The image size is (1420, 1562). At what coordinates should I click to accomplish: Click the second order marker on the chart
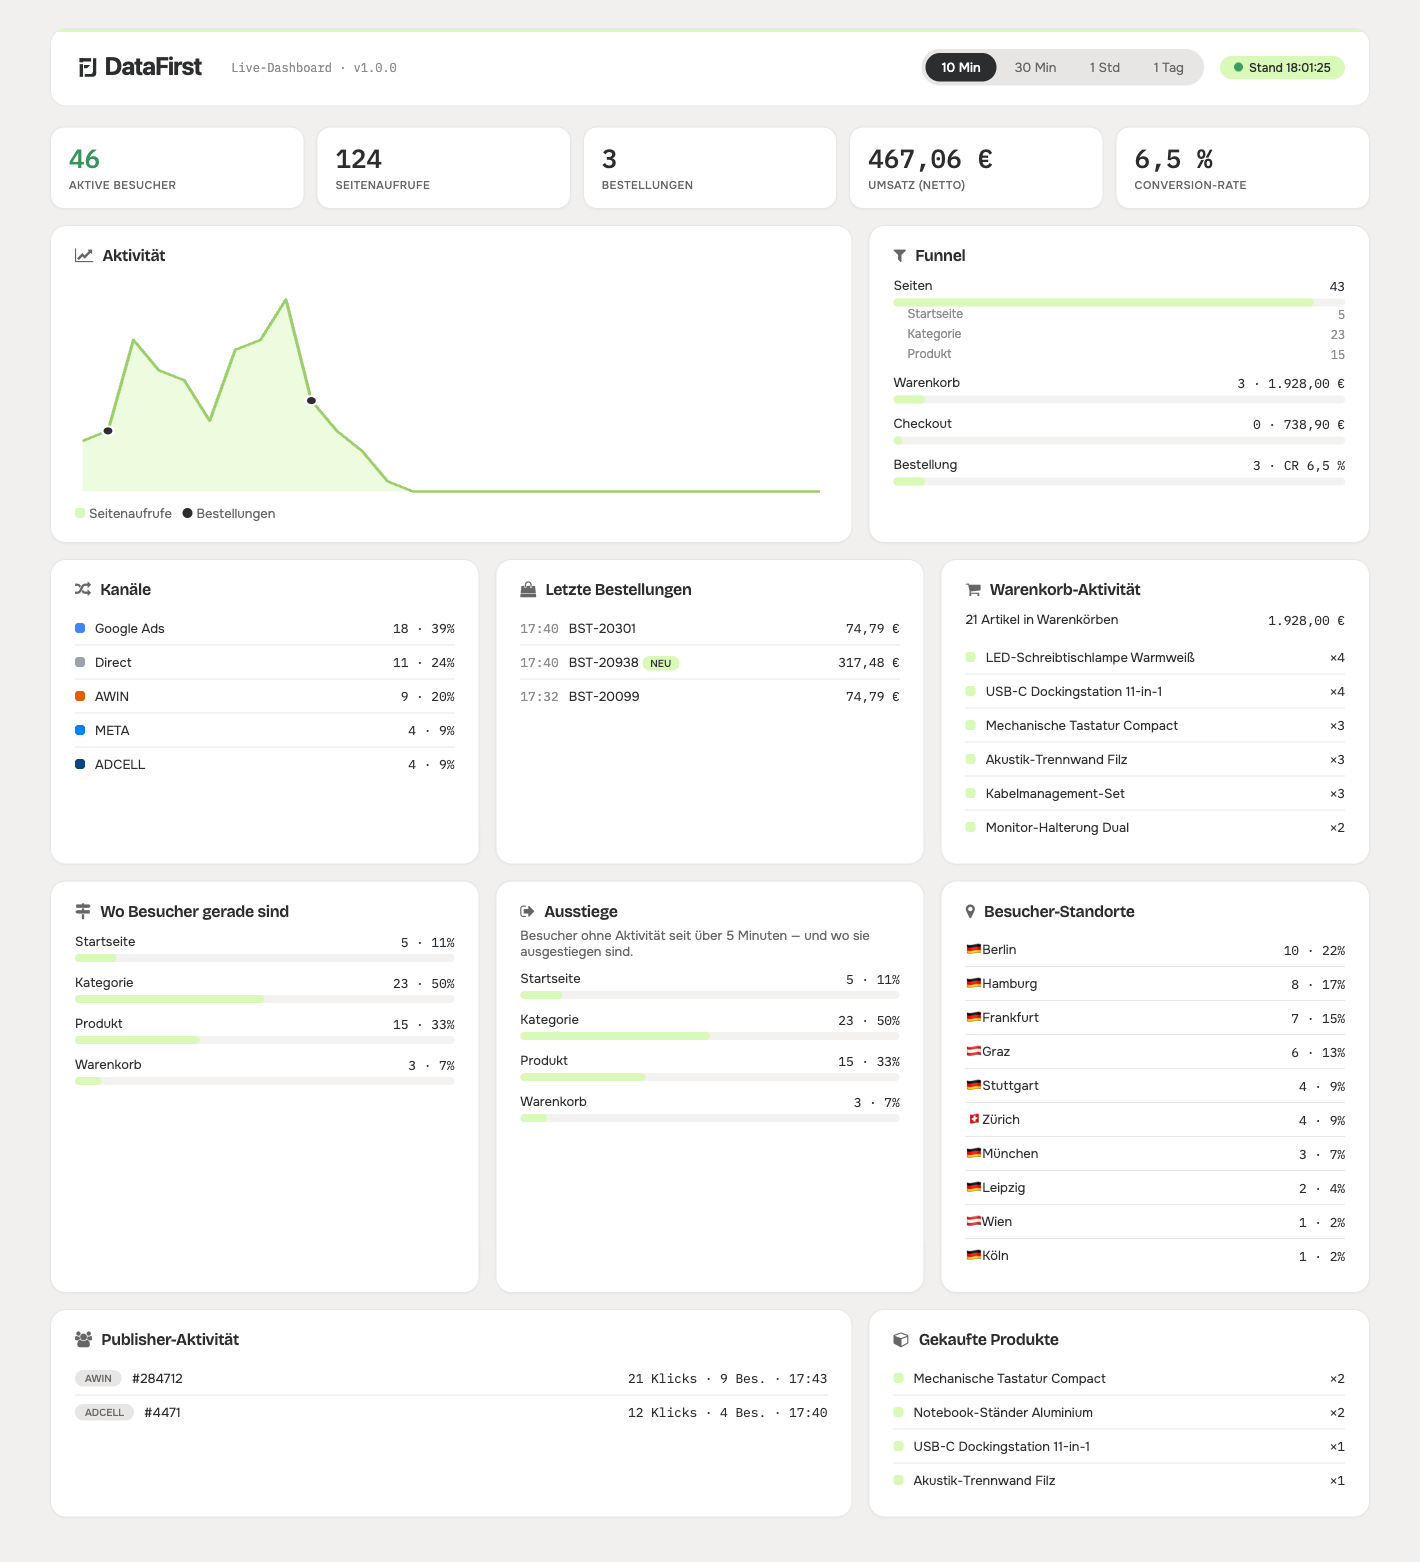pos(311,401)
